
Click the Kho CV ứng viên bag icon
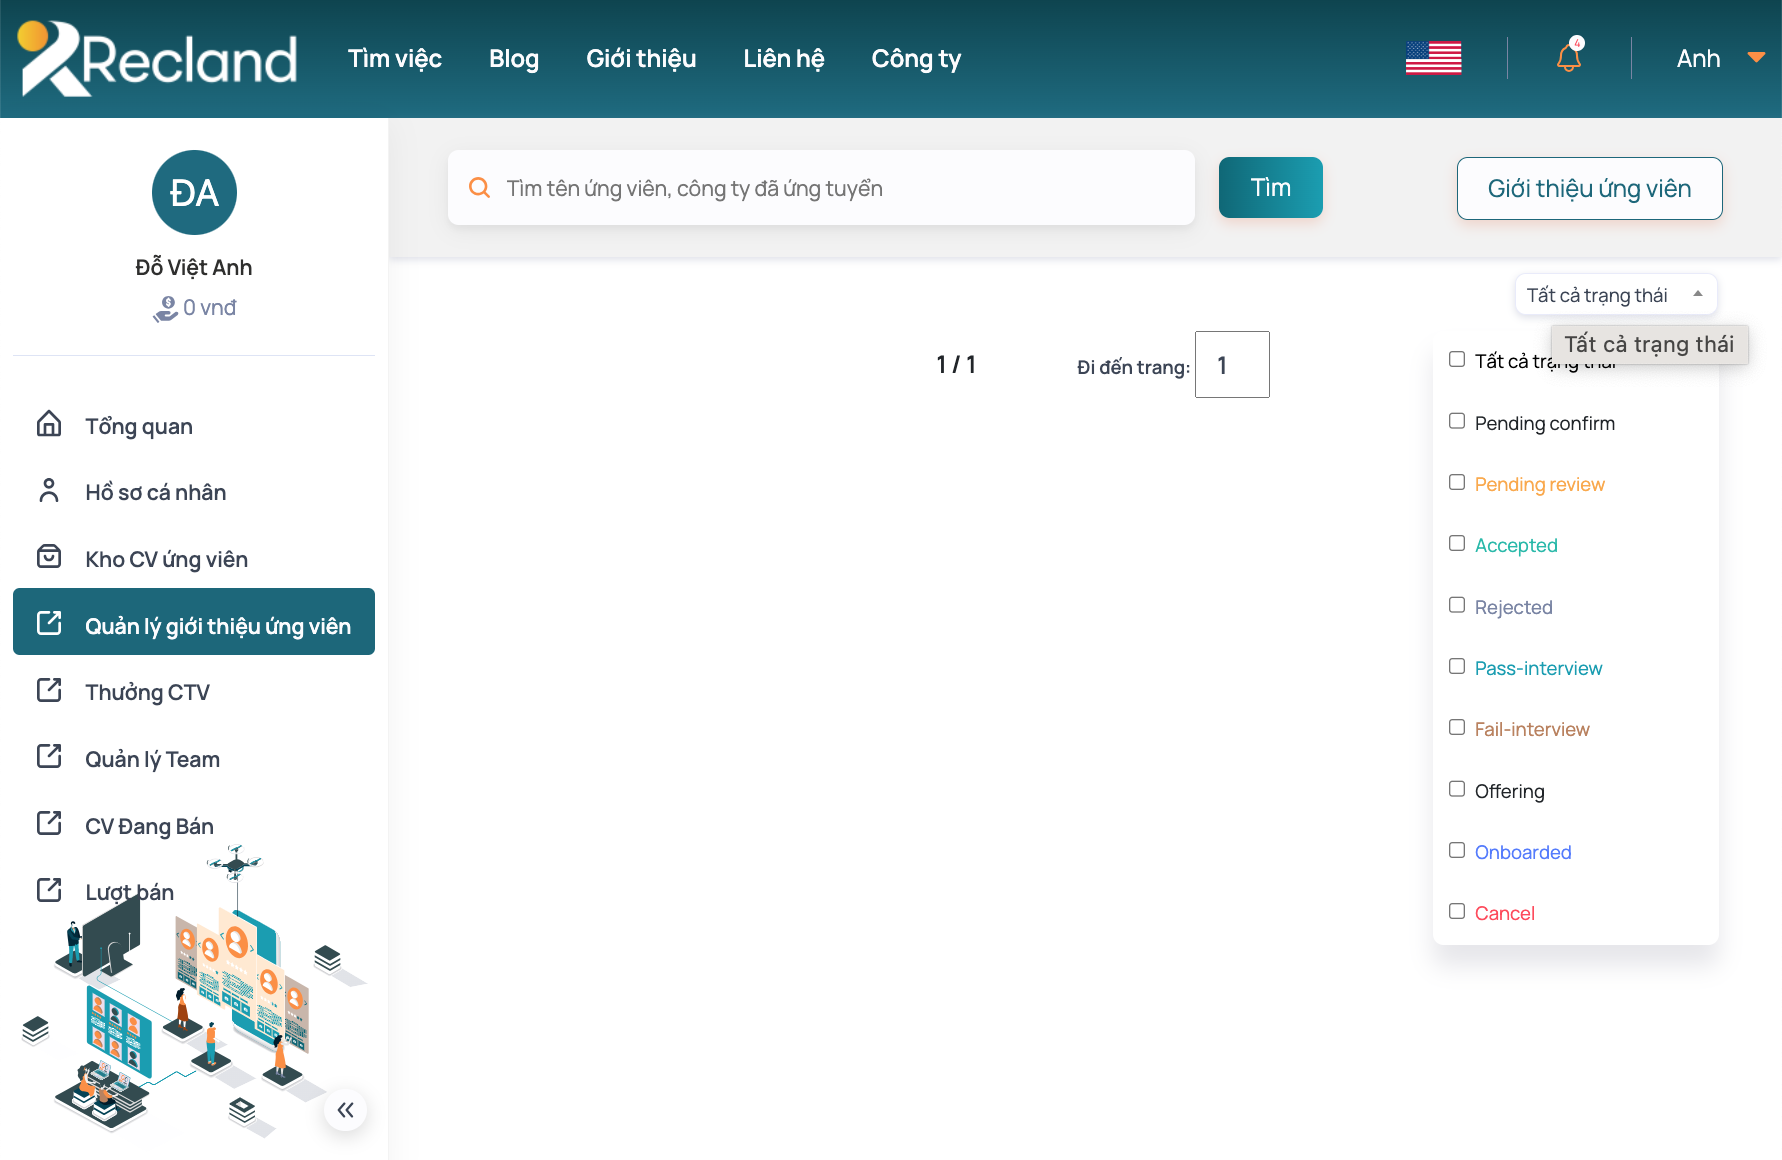pyautogui.click(x=49, y=557)
